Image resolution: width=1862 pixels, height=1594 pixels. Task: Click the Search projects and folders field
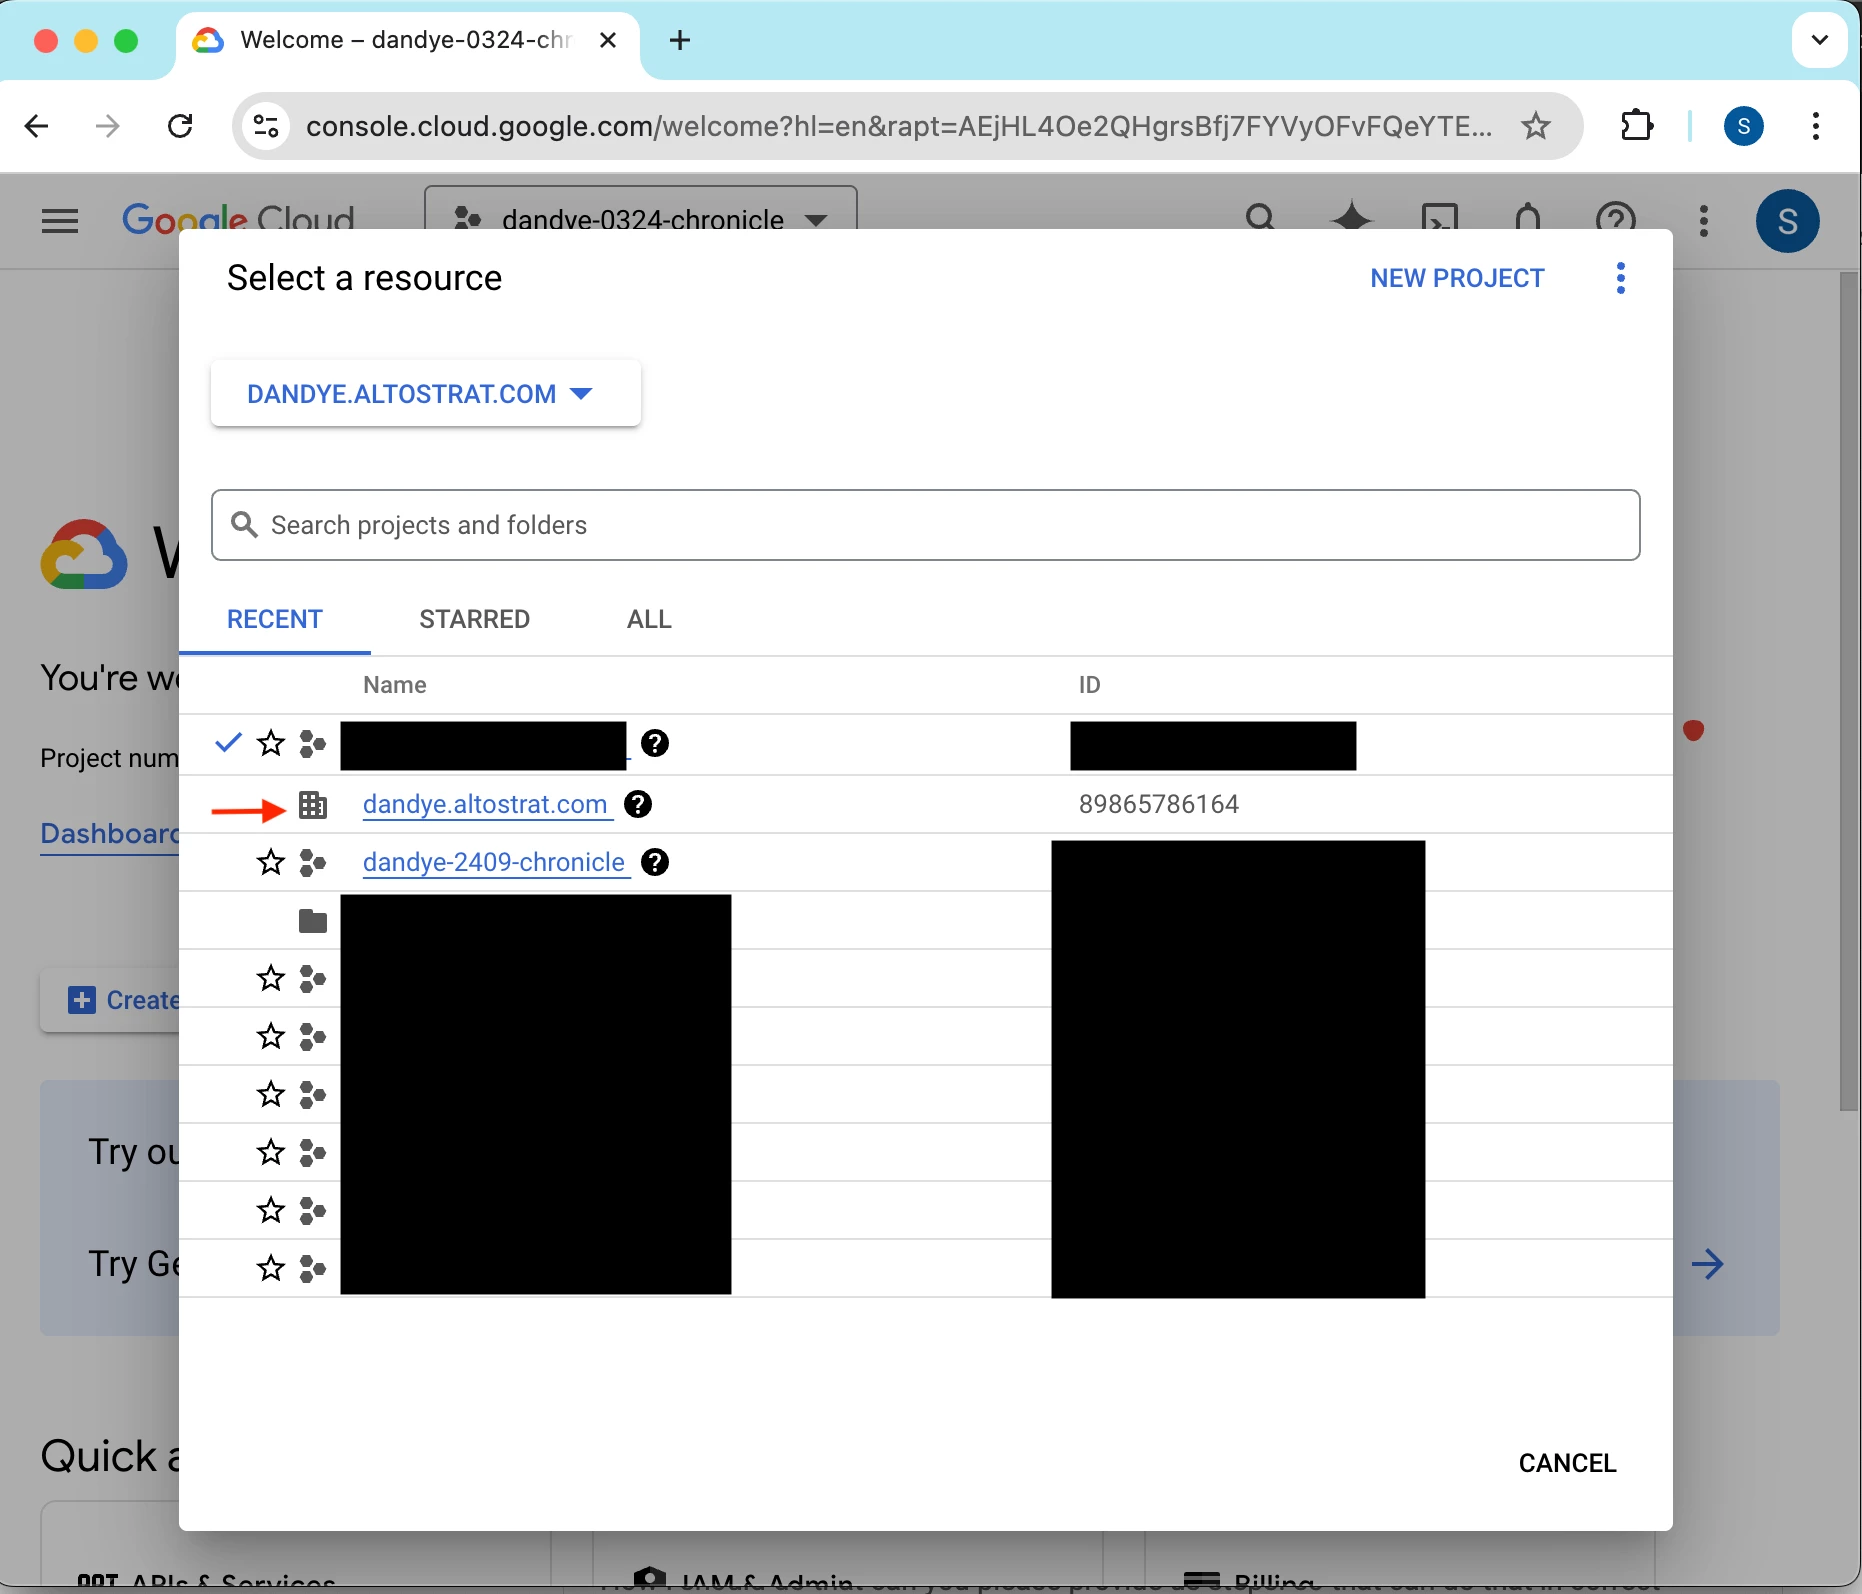[x=925, y=525]
